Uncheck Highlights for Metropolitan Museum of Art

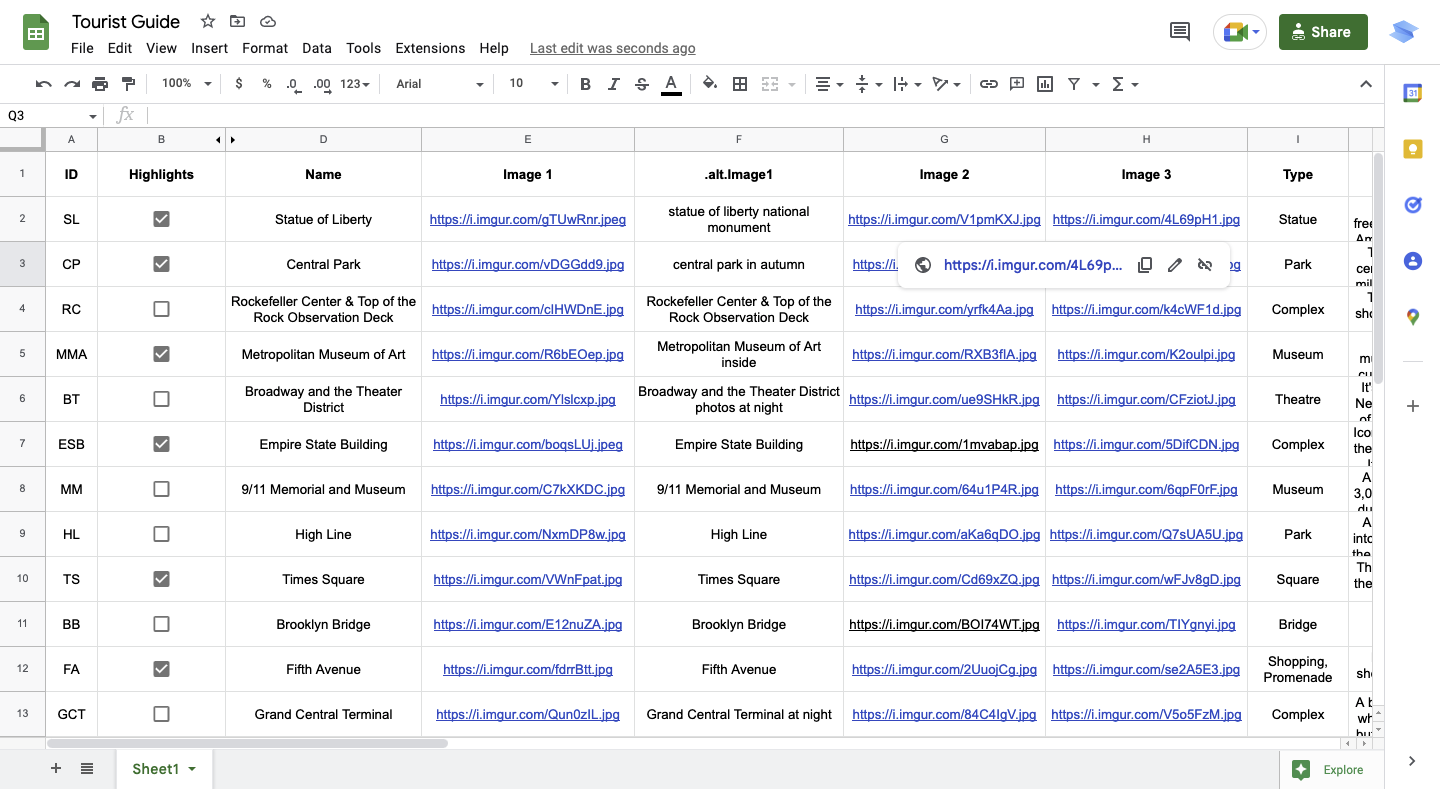point(161,354)
